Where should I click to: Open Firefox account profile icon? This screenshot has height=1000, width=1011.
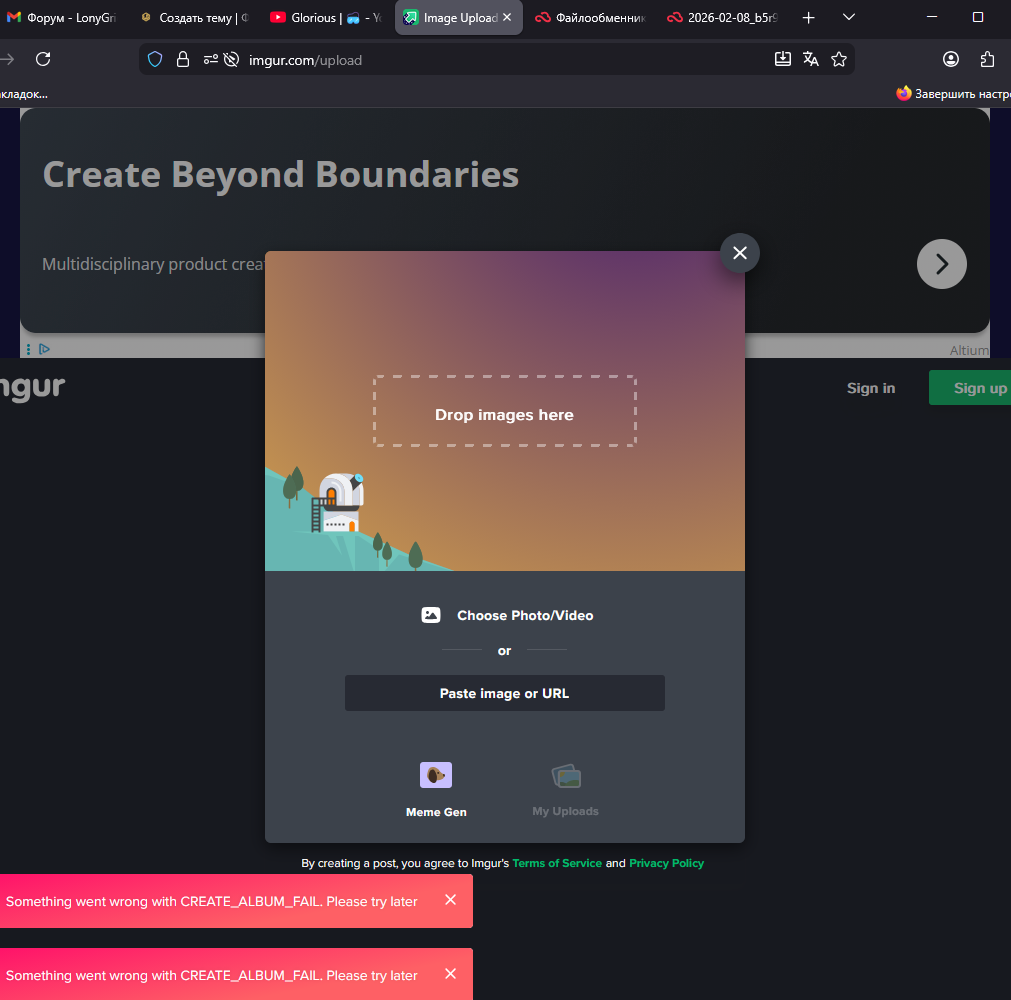[951, 59]
